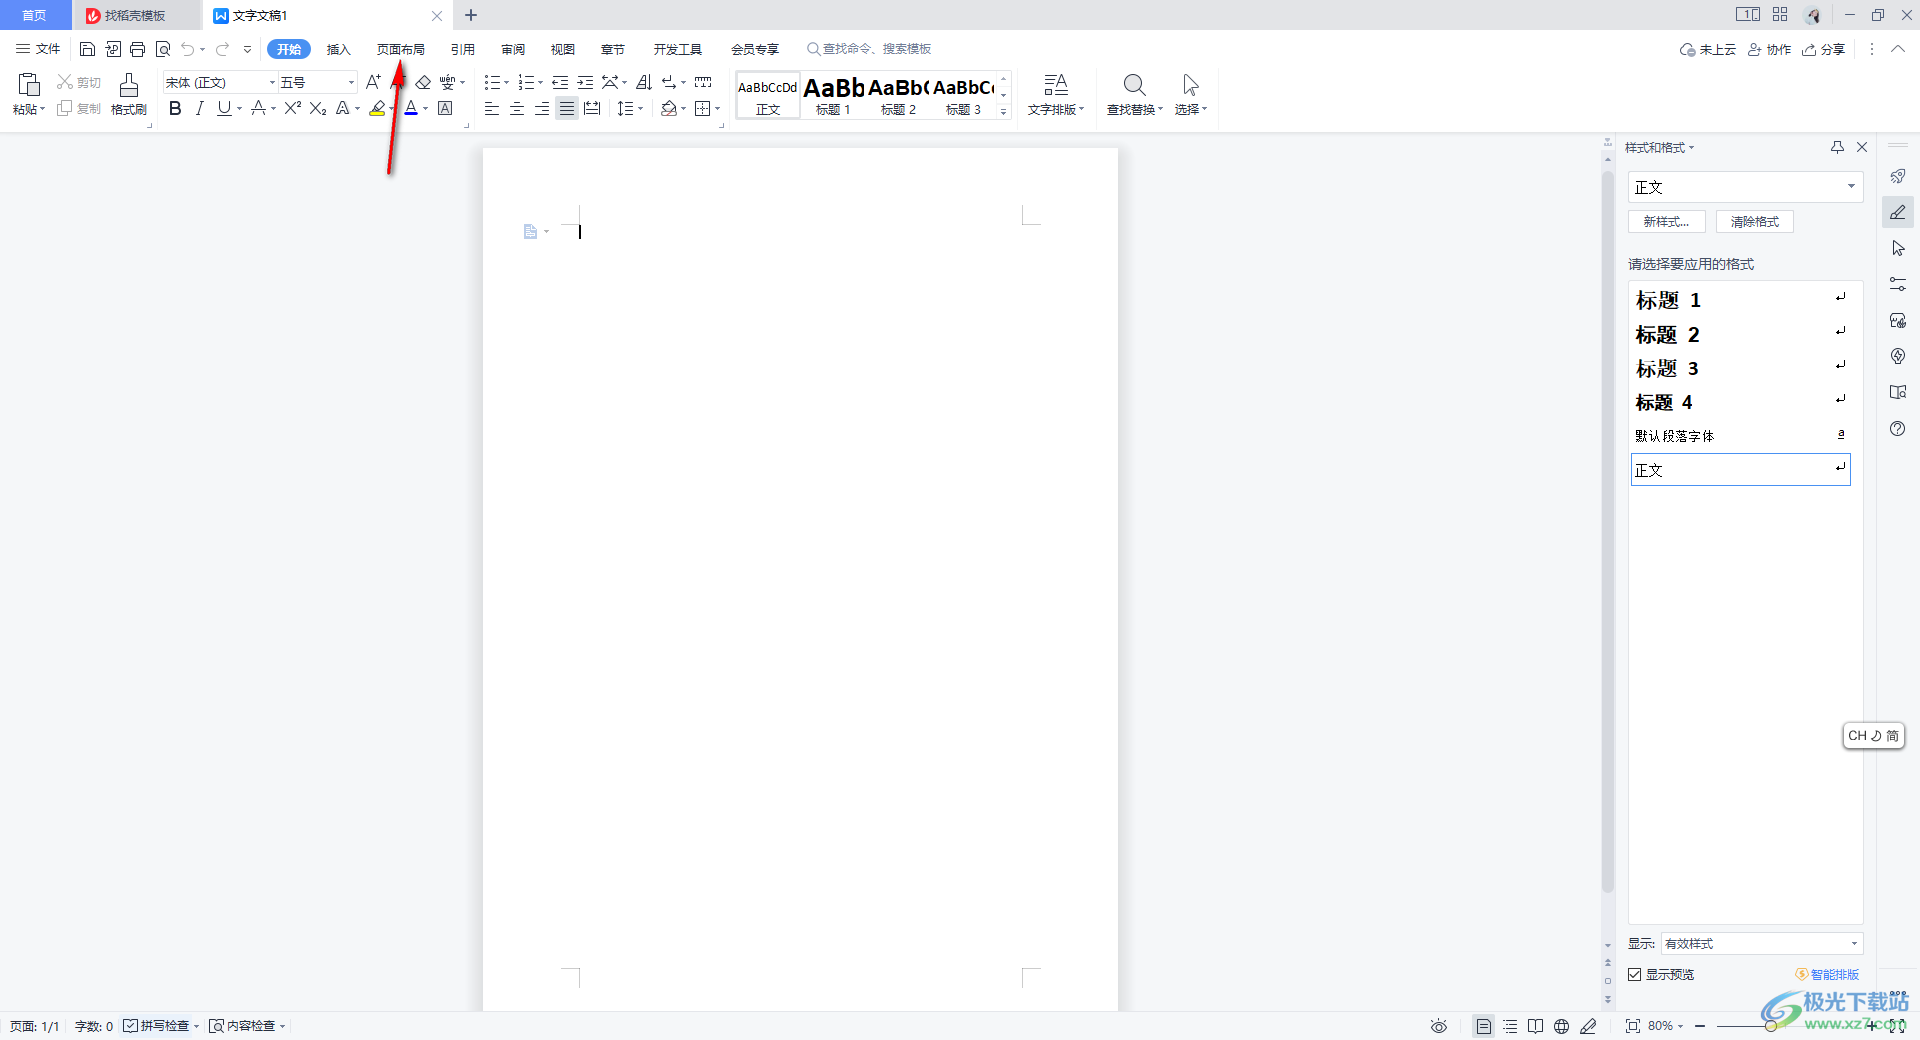Switch to web layout view
This screenshot has width=1920, height=1040.
1562,1026
